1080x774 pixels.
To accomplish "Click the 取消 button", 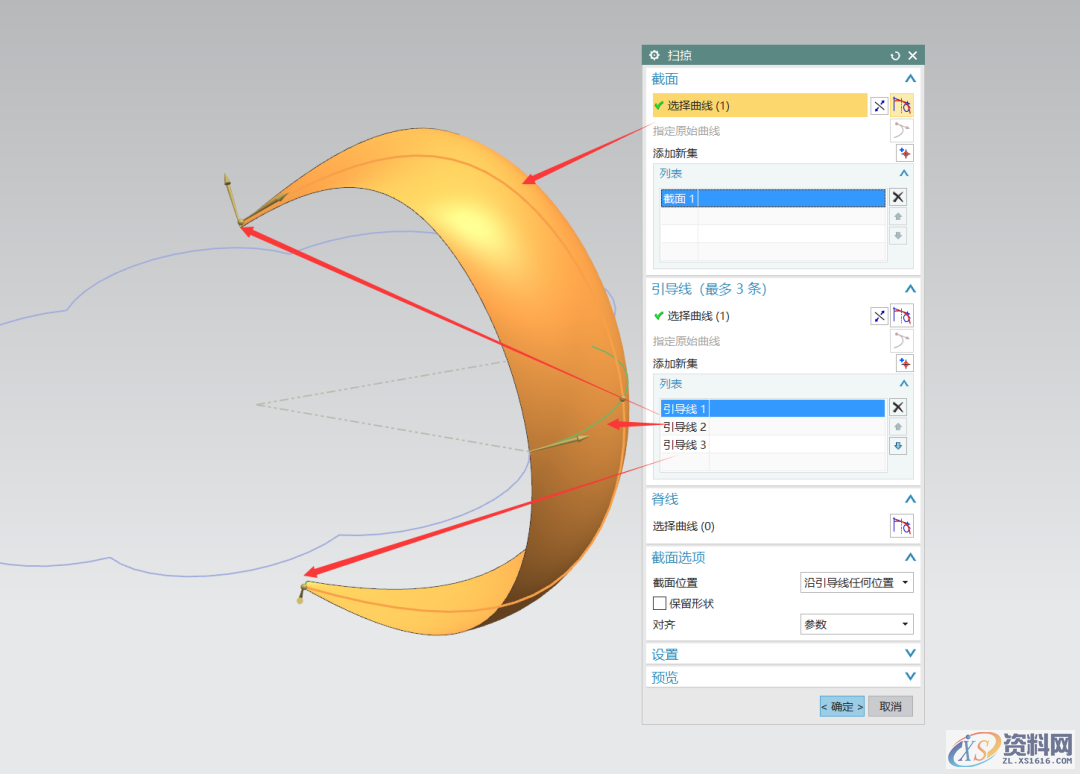I will point(890,707).
